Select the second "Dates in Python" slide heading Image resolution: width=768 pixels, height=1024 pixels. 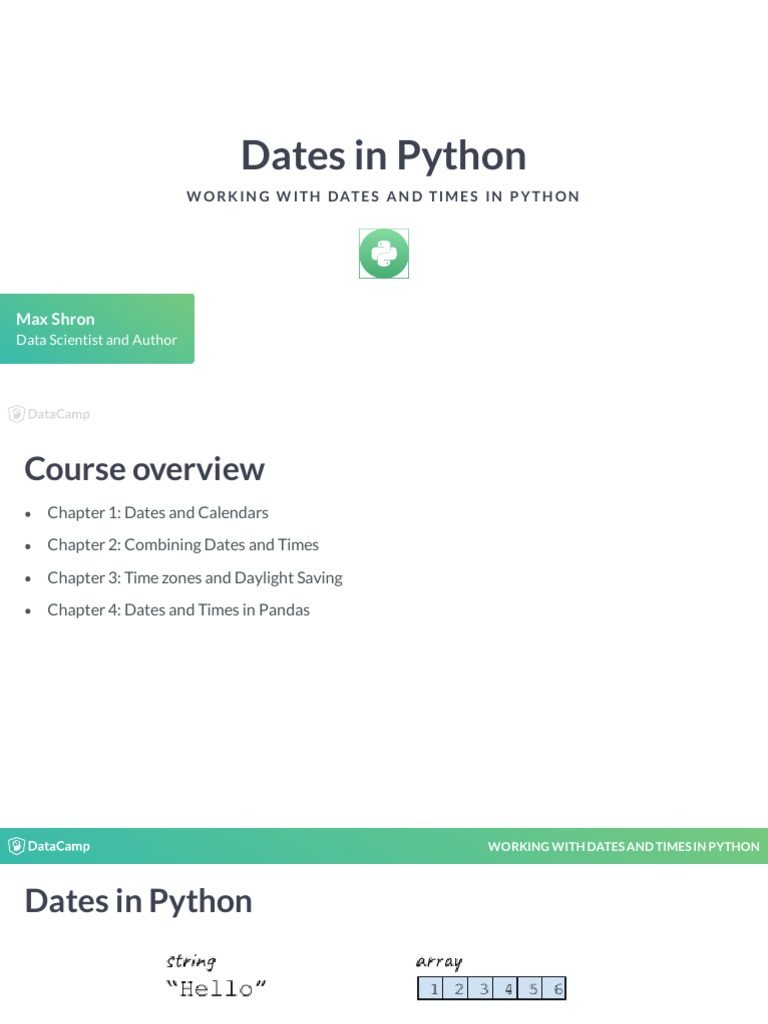click(138, 901)
